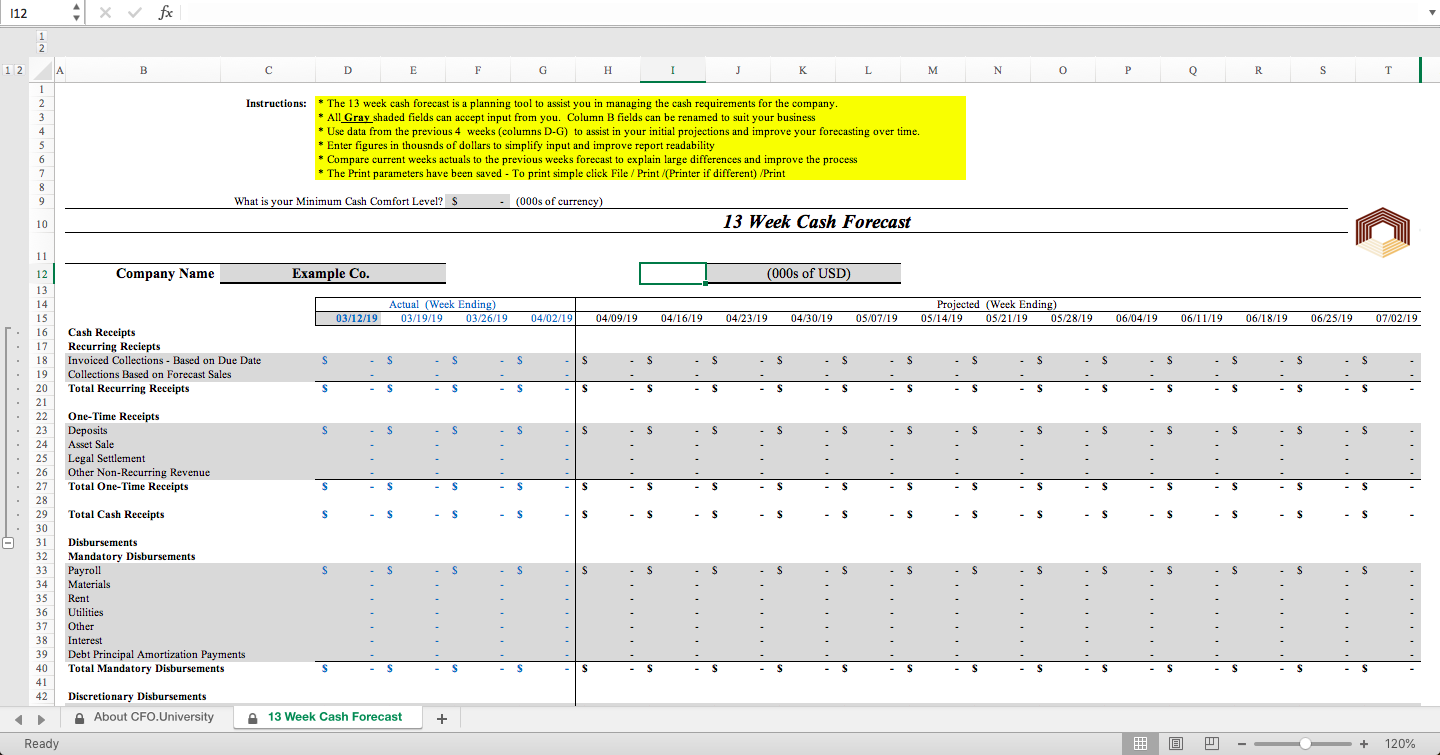Click the formula bar confirm checkmark icon
The height and width of the screenshot is (755, 1440).
click(x=135, y=12)
